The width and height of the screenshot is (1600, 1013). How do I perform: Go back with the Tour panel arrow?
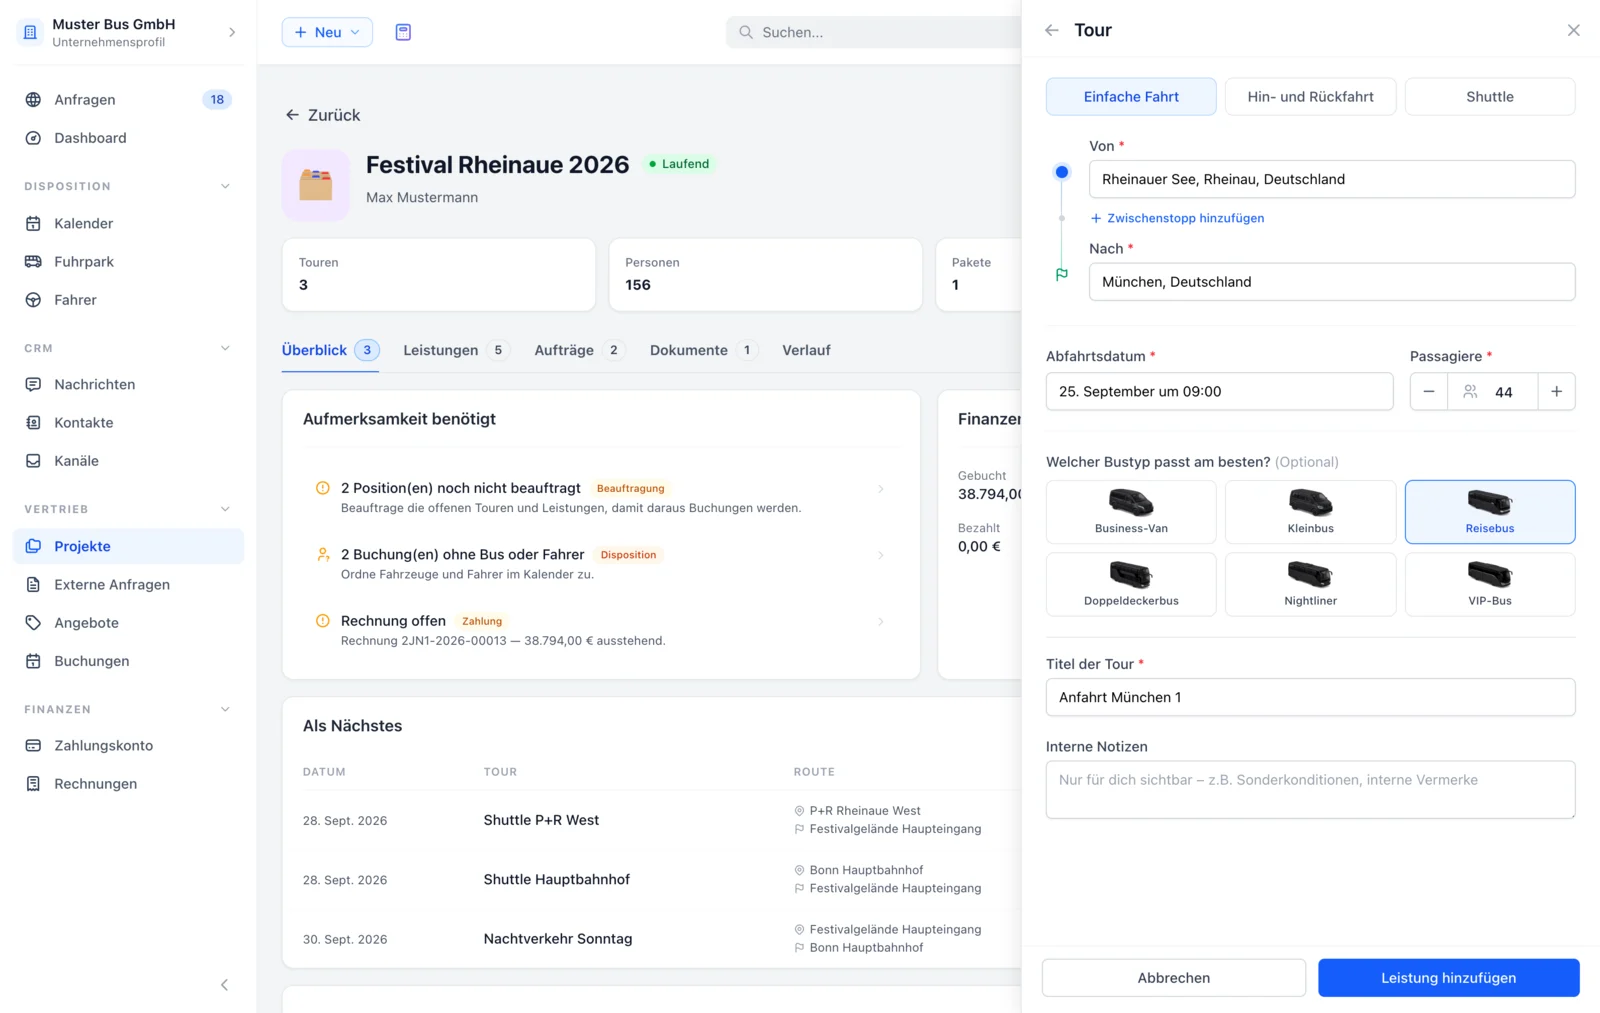(x=1052, y=30)
